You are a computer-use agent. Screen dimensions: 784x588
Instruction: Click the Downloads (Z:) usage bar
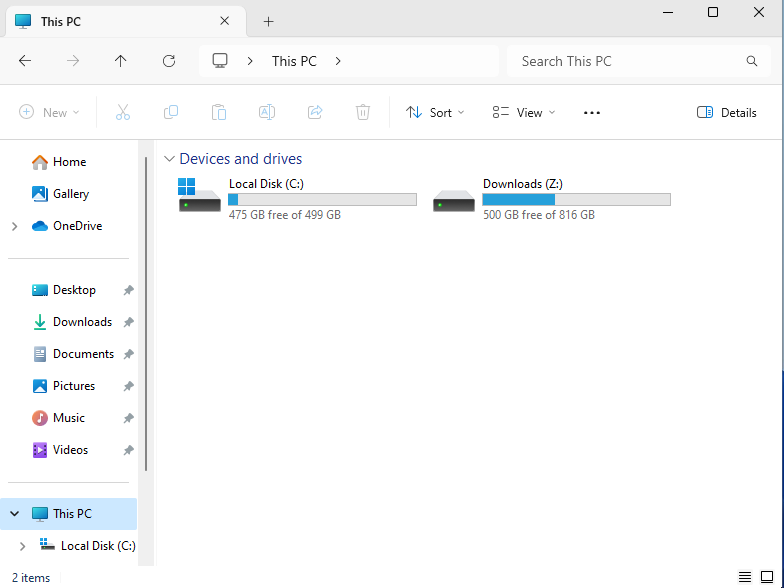(576, 200)
